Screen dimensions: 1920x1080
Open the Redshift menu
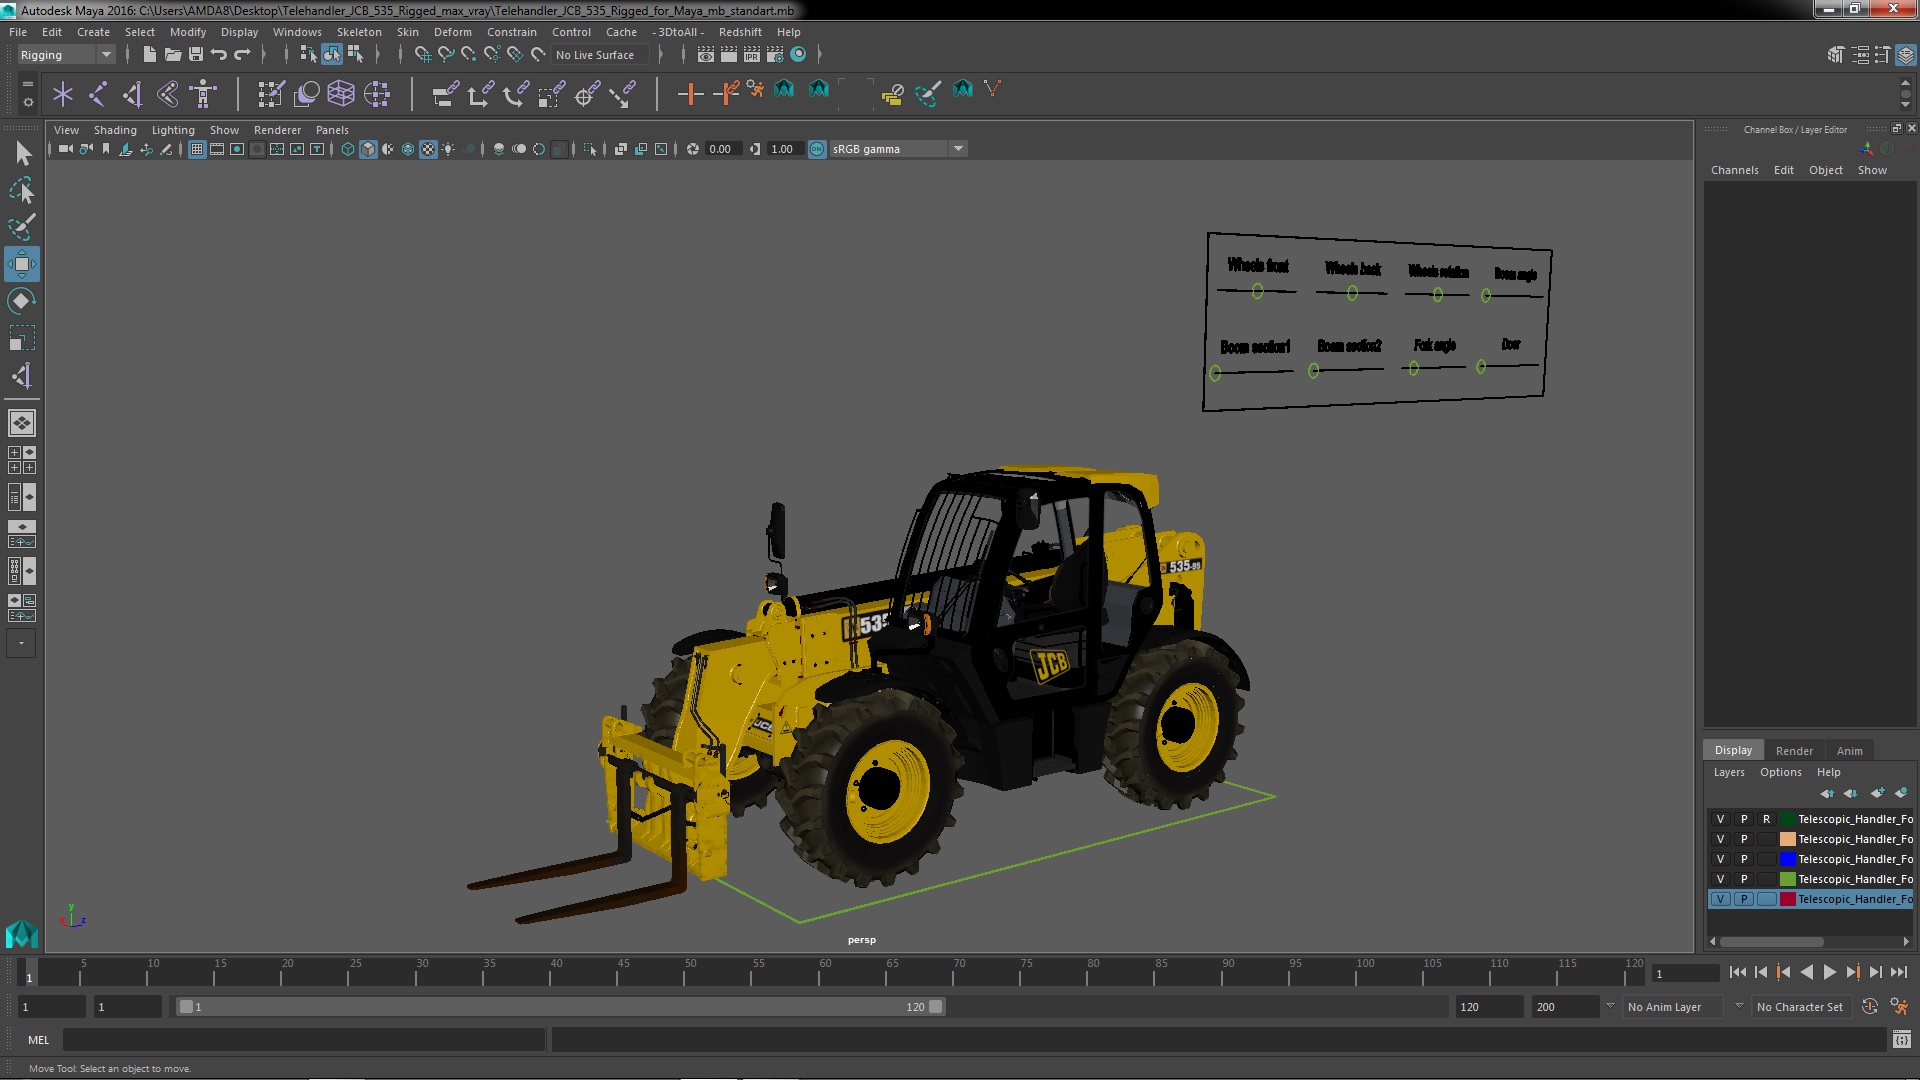click(x=740, y=32)
